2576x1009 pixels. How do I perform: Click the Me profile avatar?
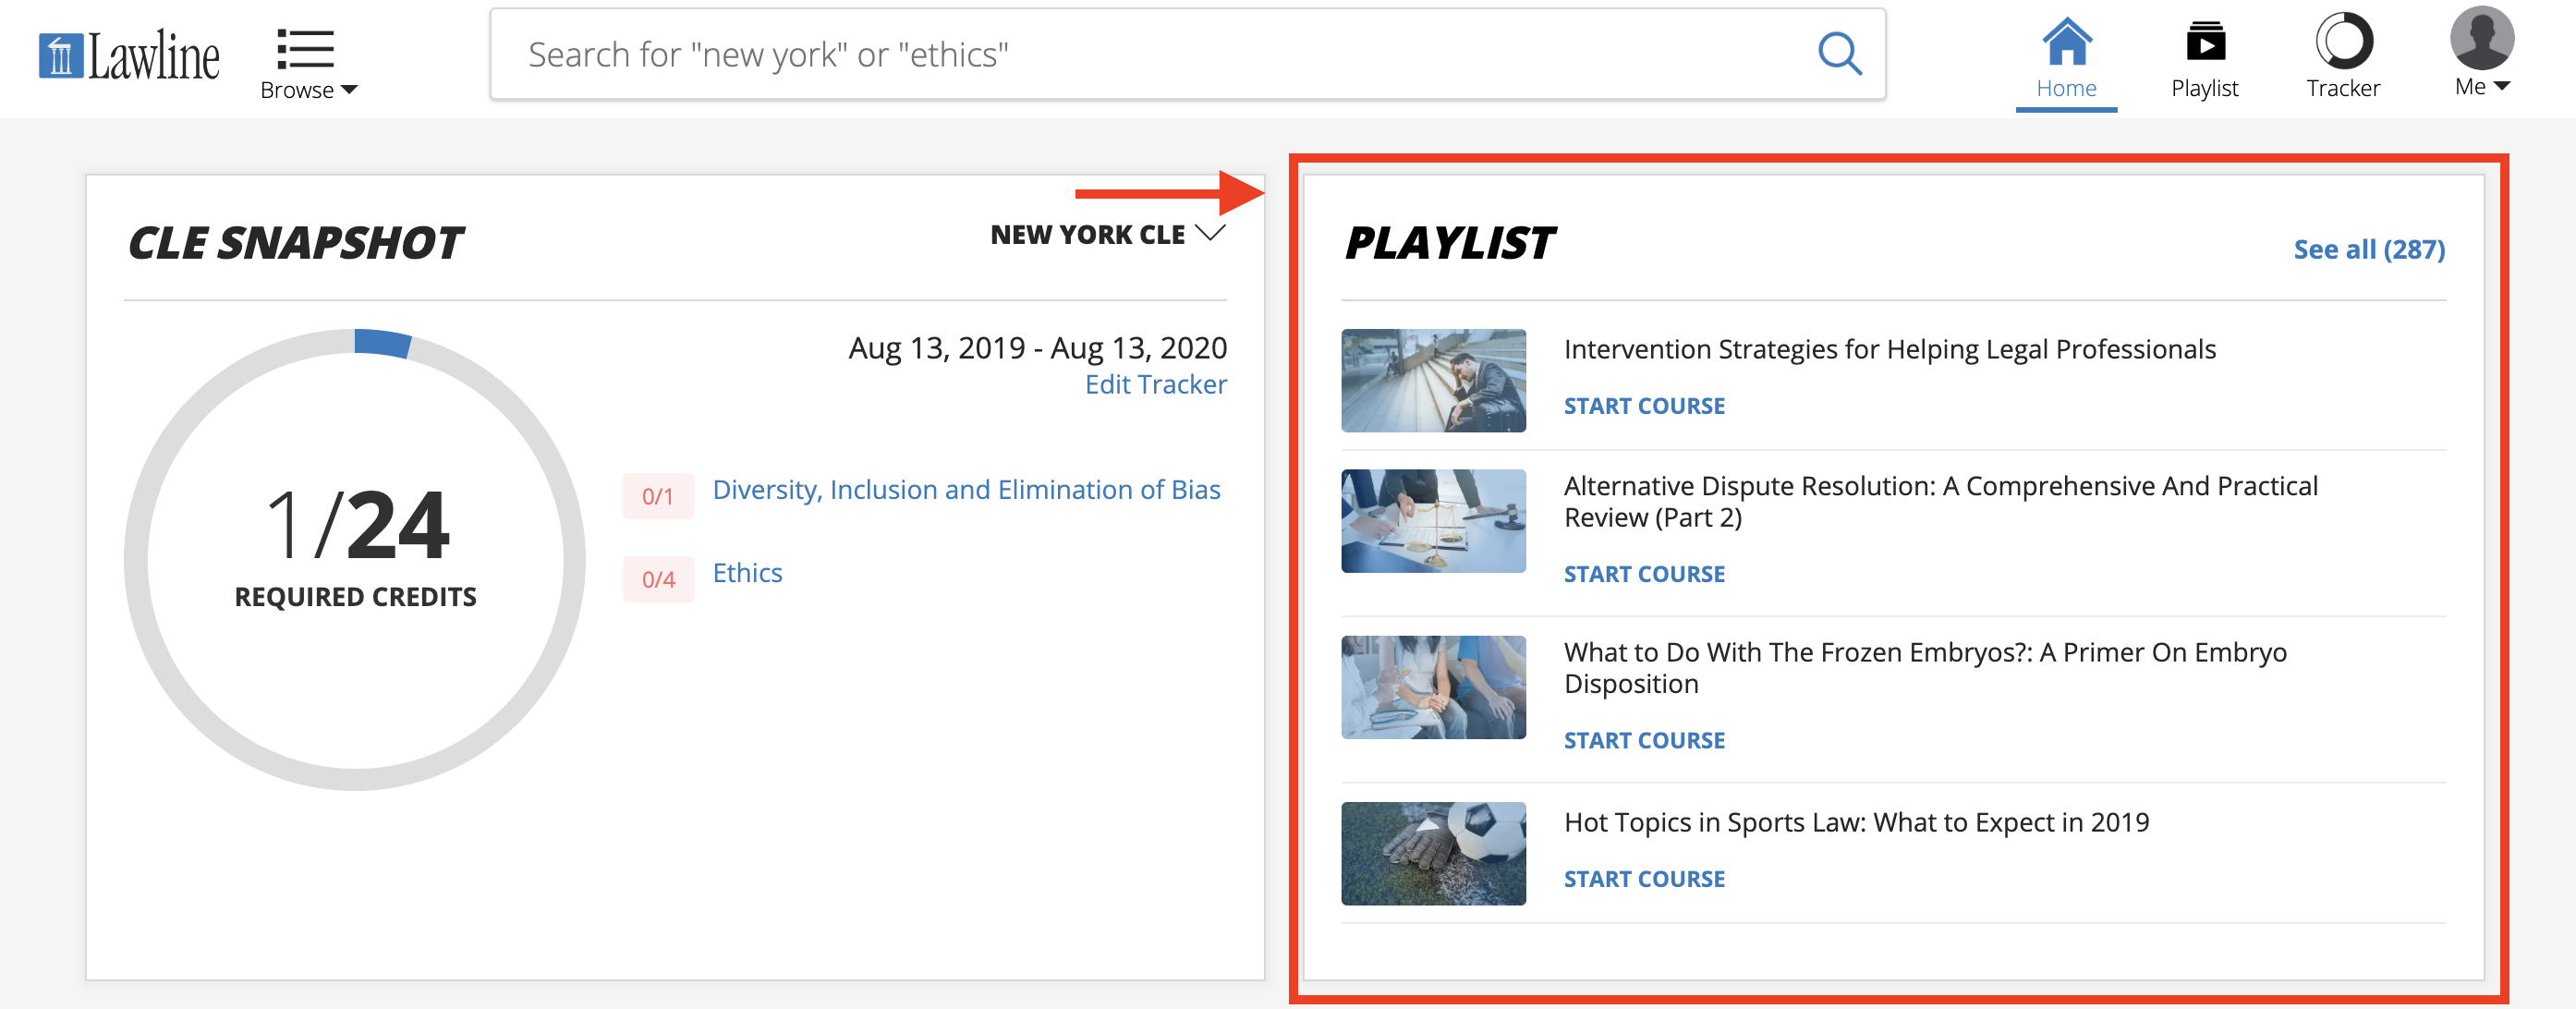click(2482, 38)
